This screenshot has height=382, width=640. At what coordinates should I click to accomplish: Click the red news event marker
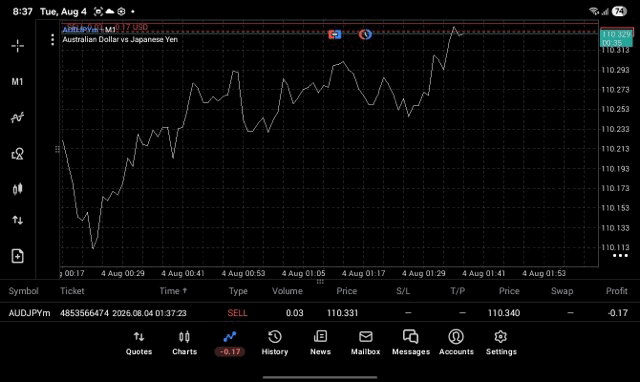tap(334, 35)
